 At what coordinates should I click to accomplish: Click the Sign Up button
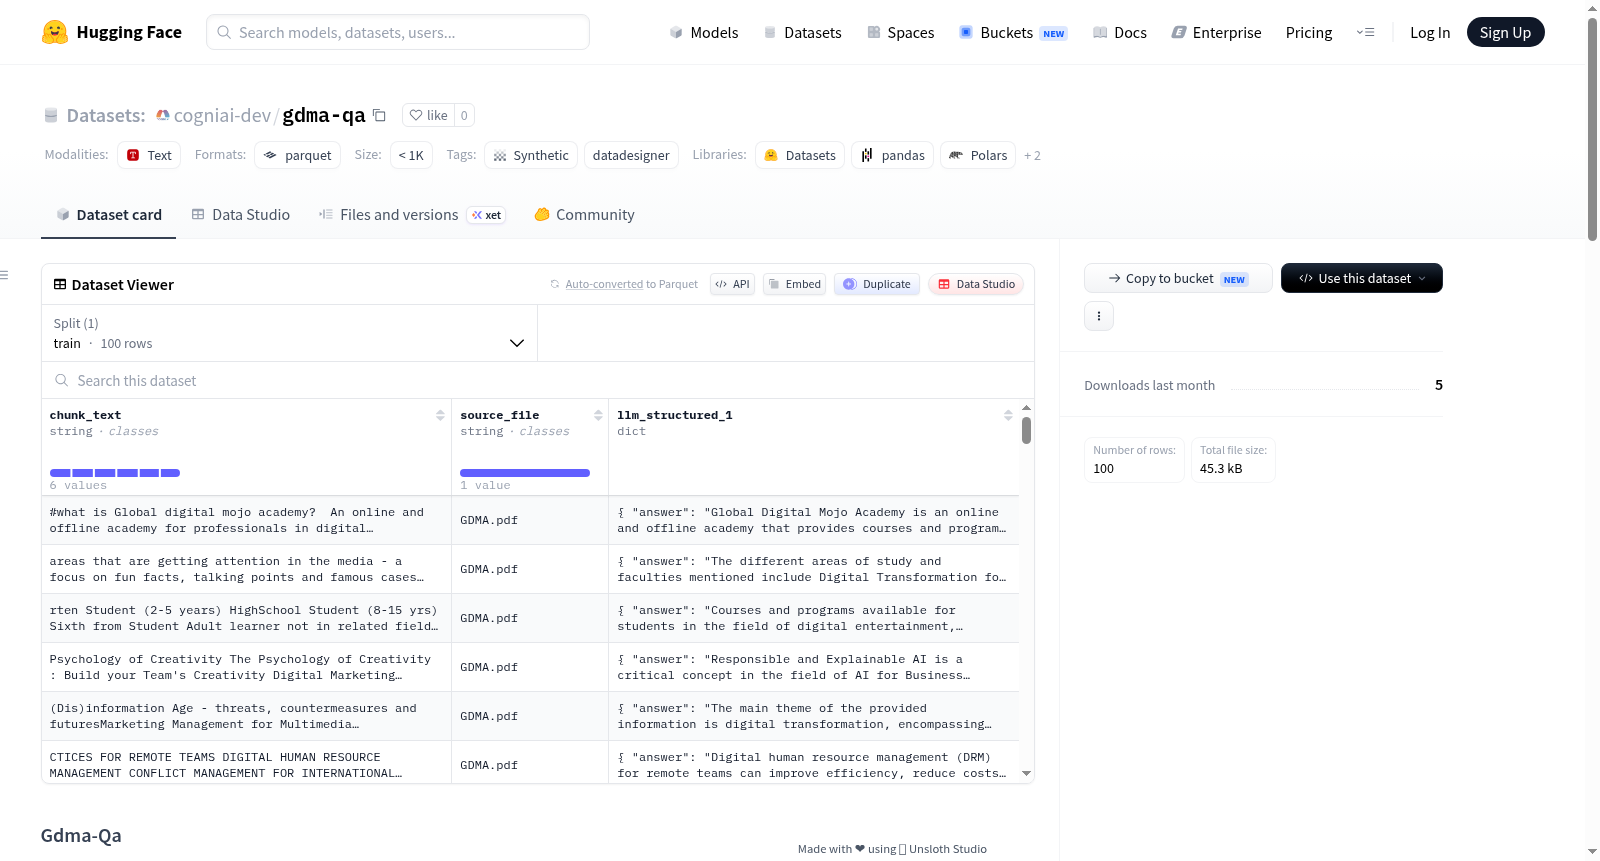1505,33
